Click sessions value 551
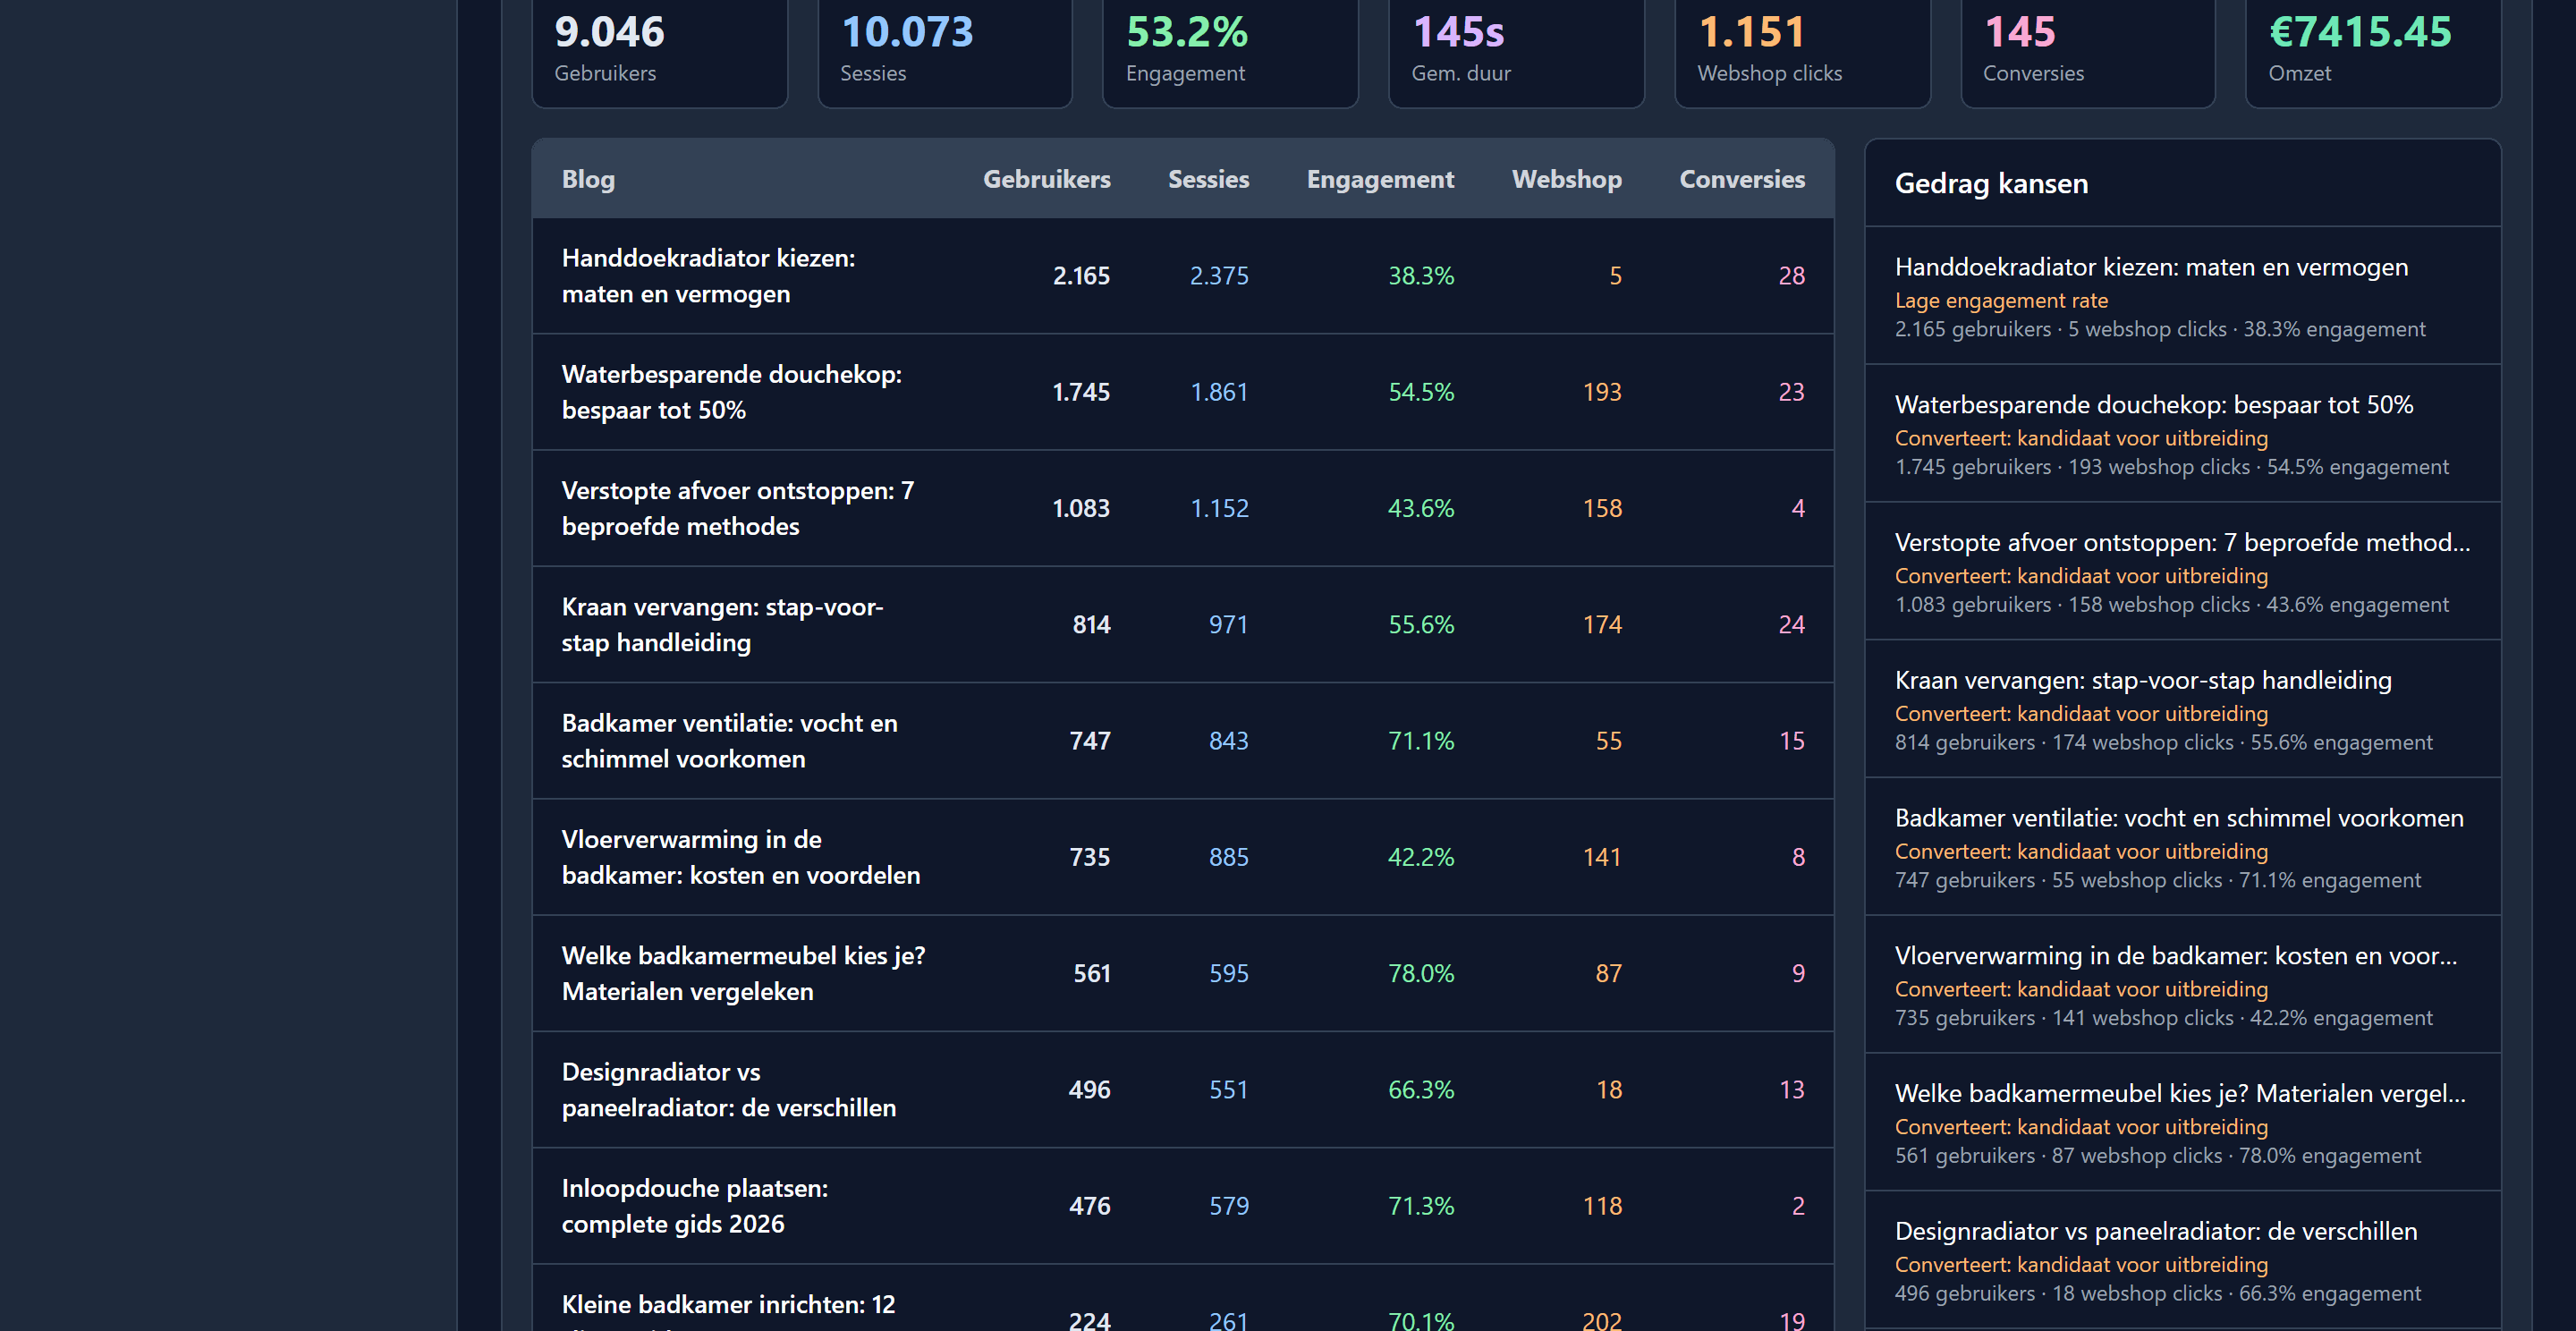Screen dimensions: 2576x1331 (1229, 1090)
